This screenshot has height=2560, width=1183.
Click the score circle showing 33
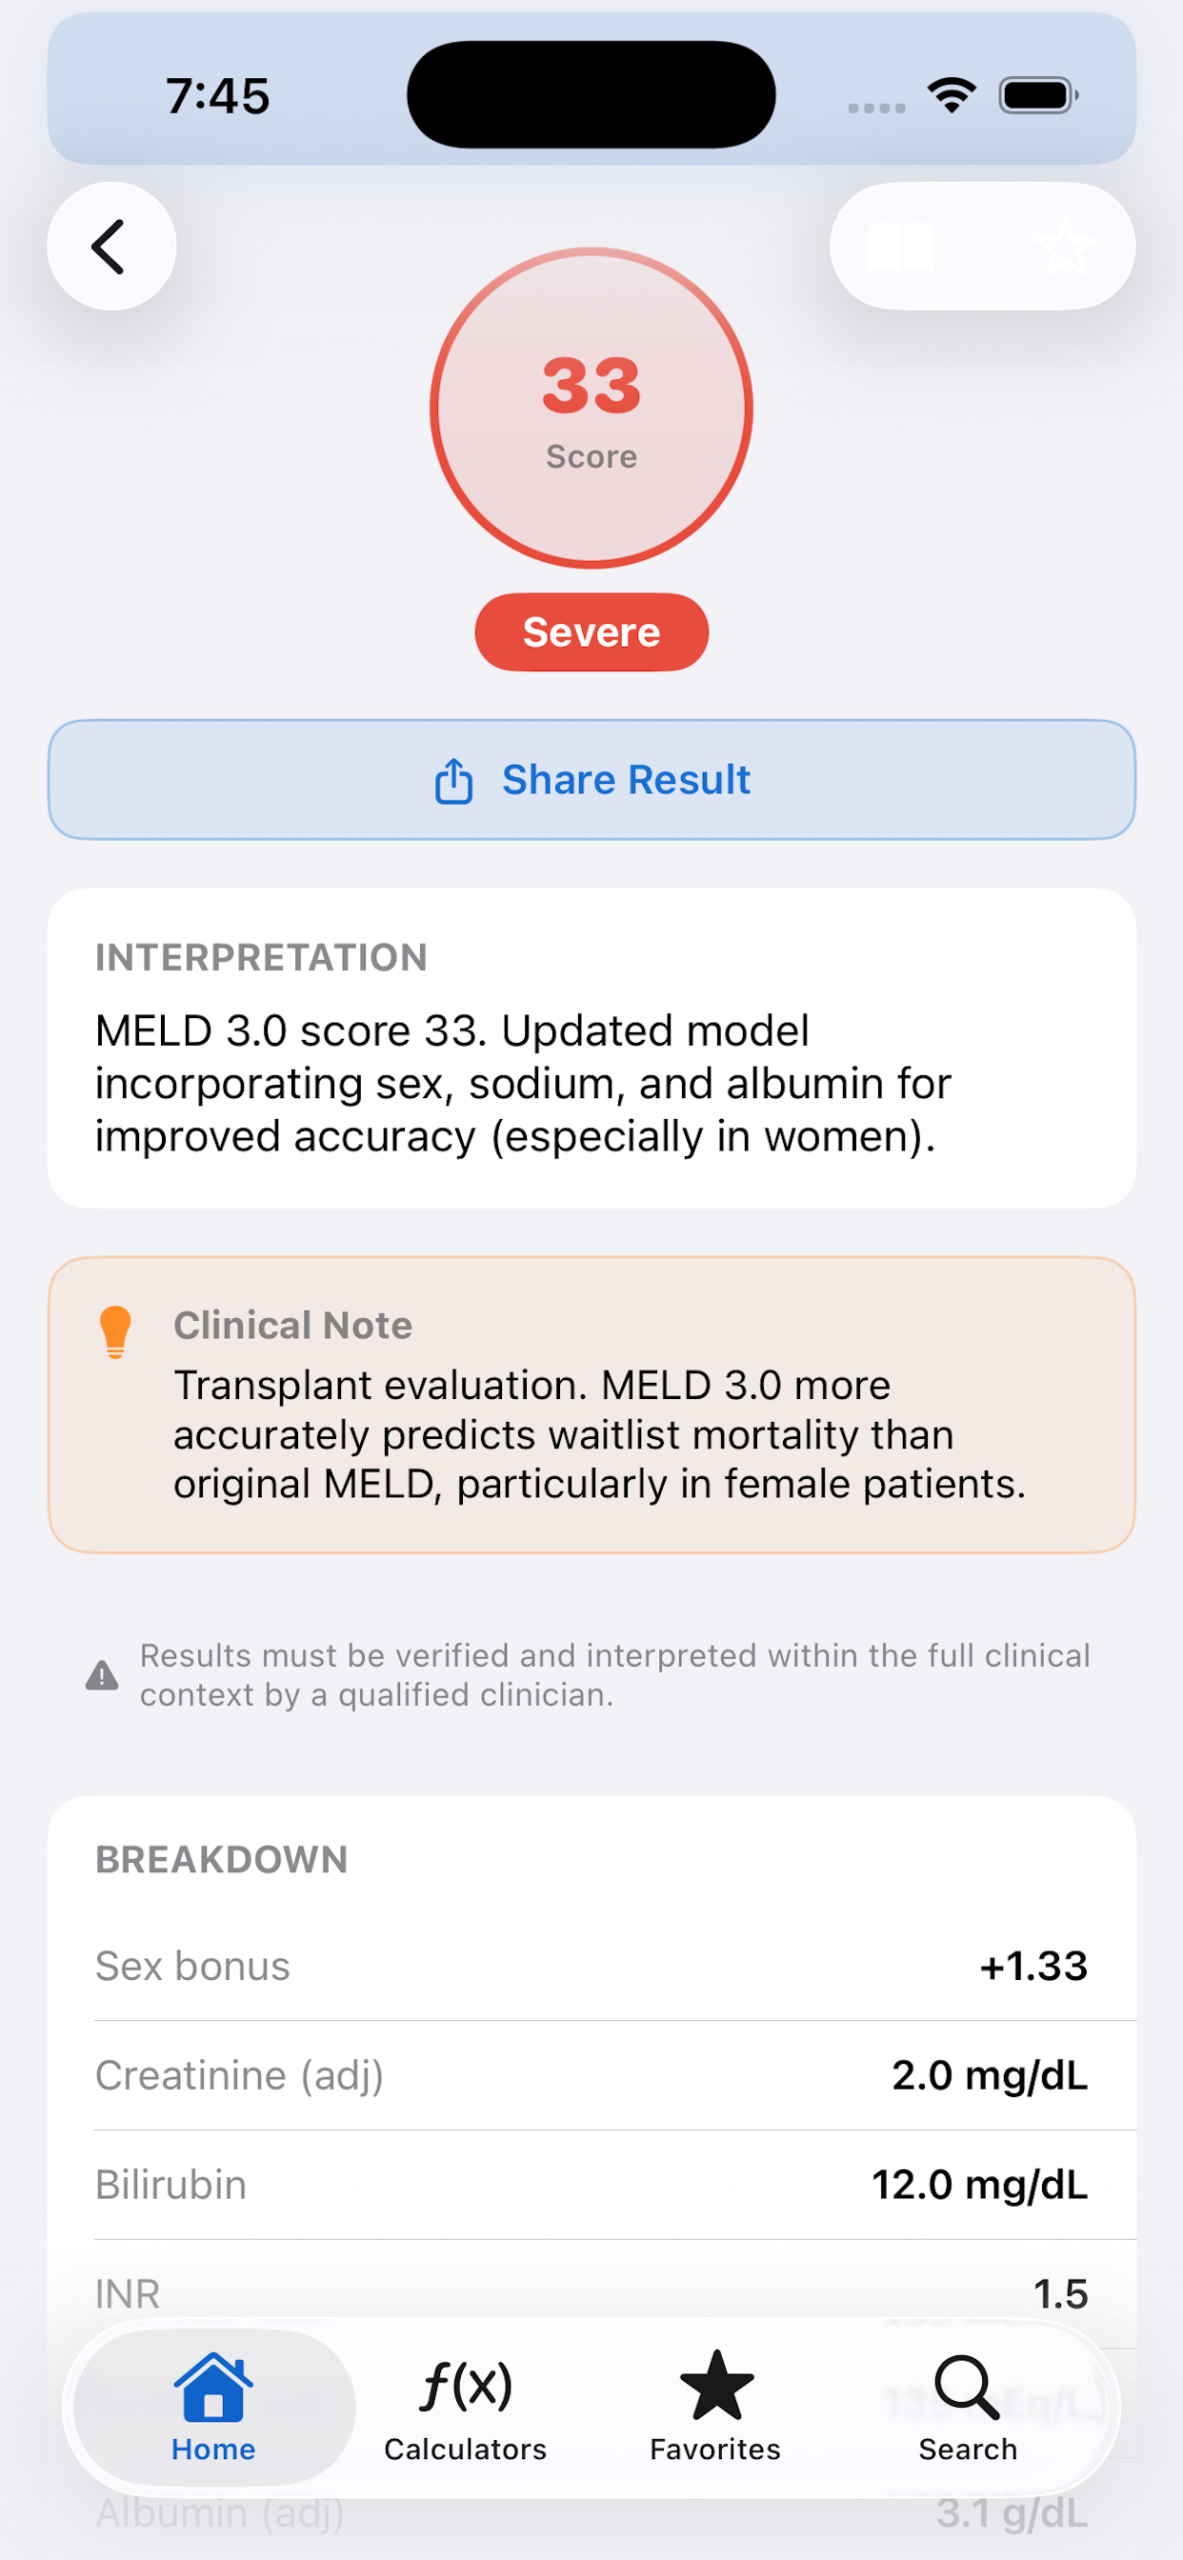point(591,408)
